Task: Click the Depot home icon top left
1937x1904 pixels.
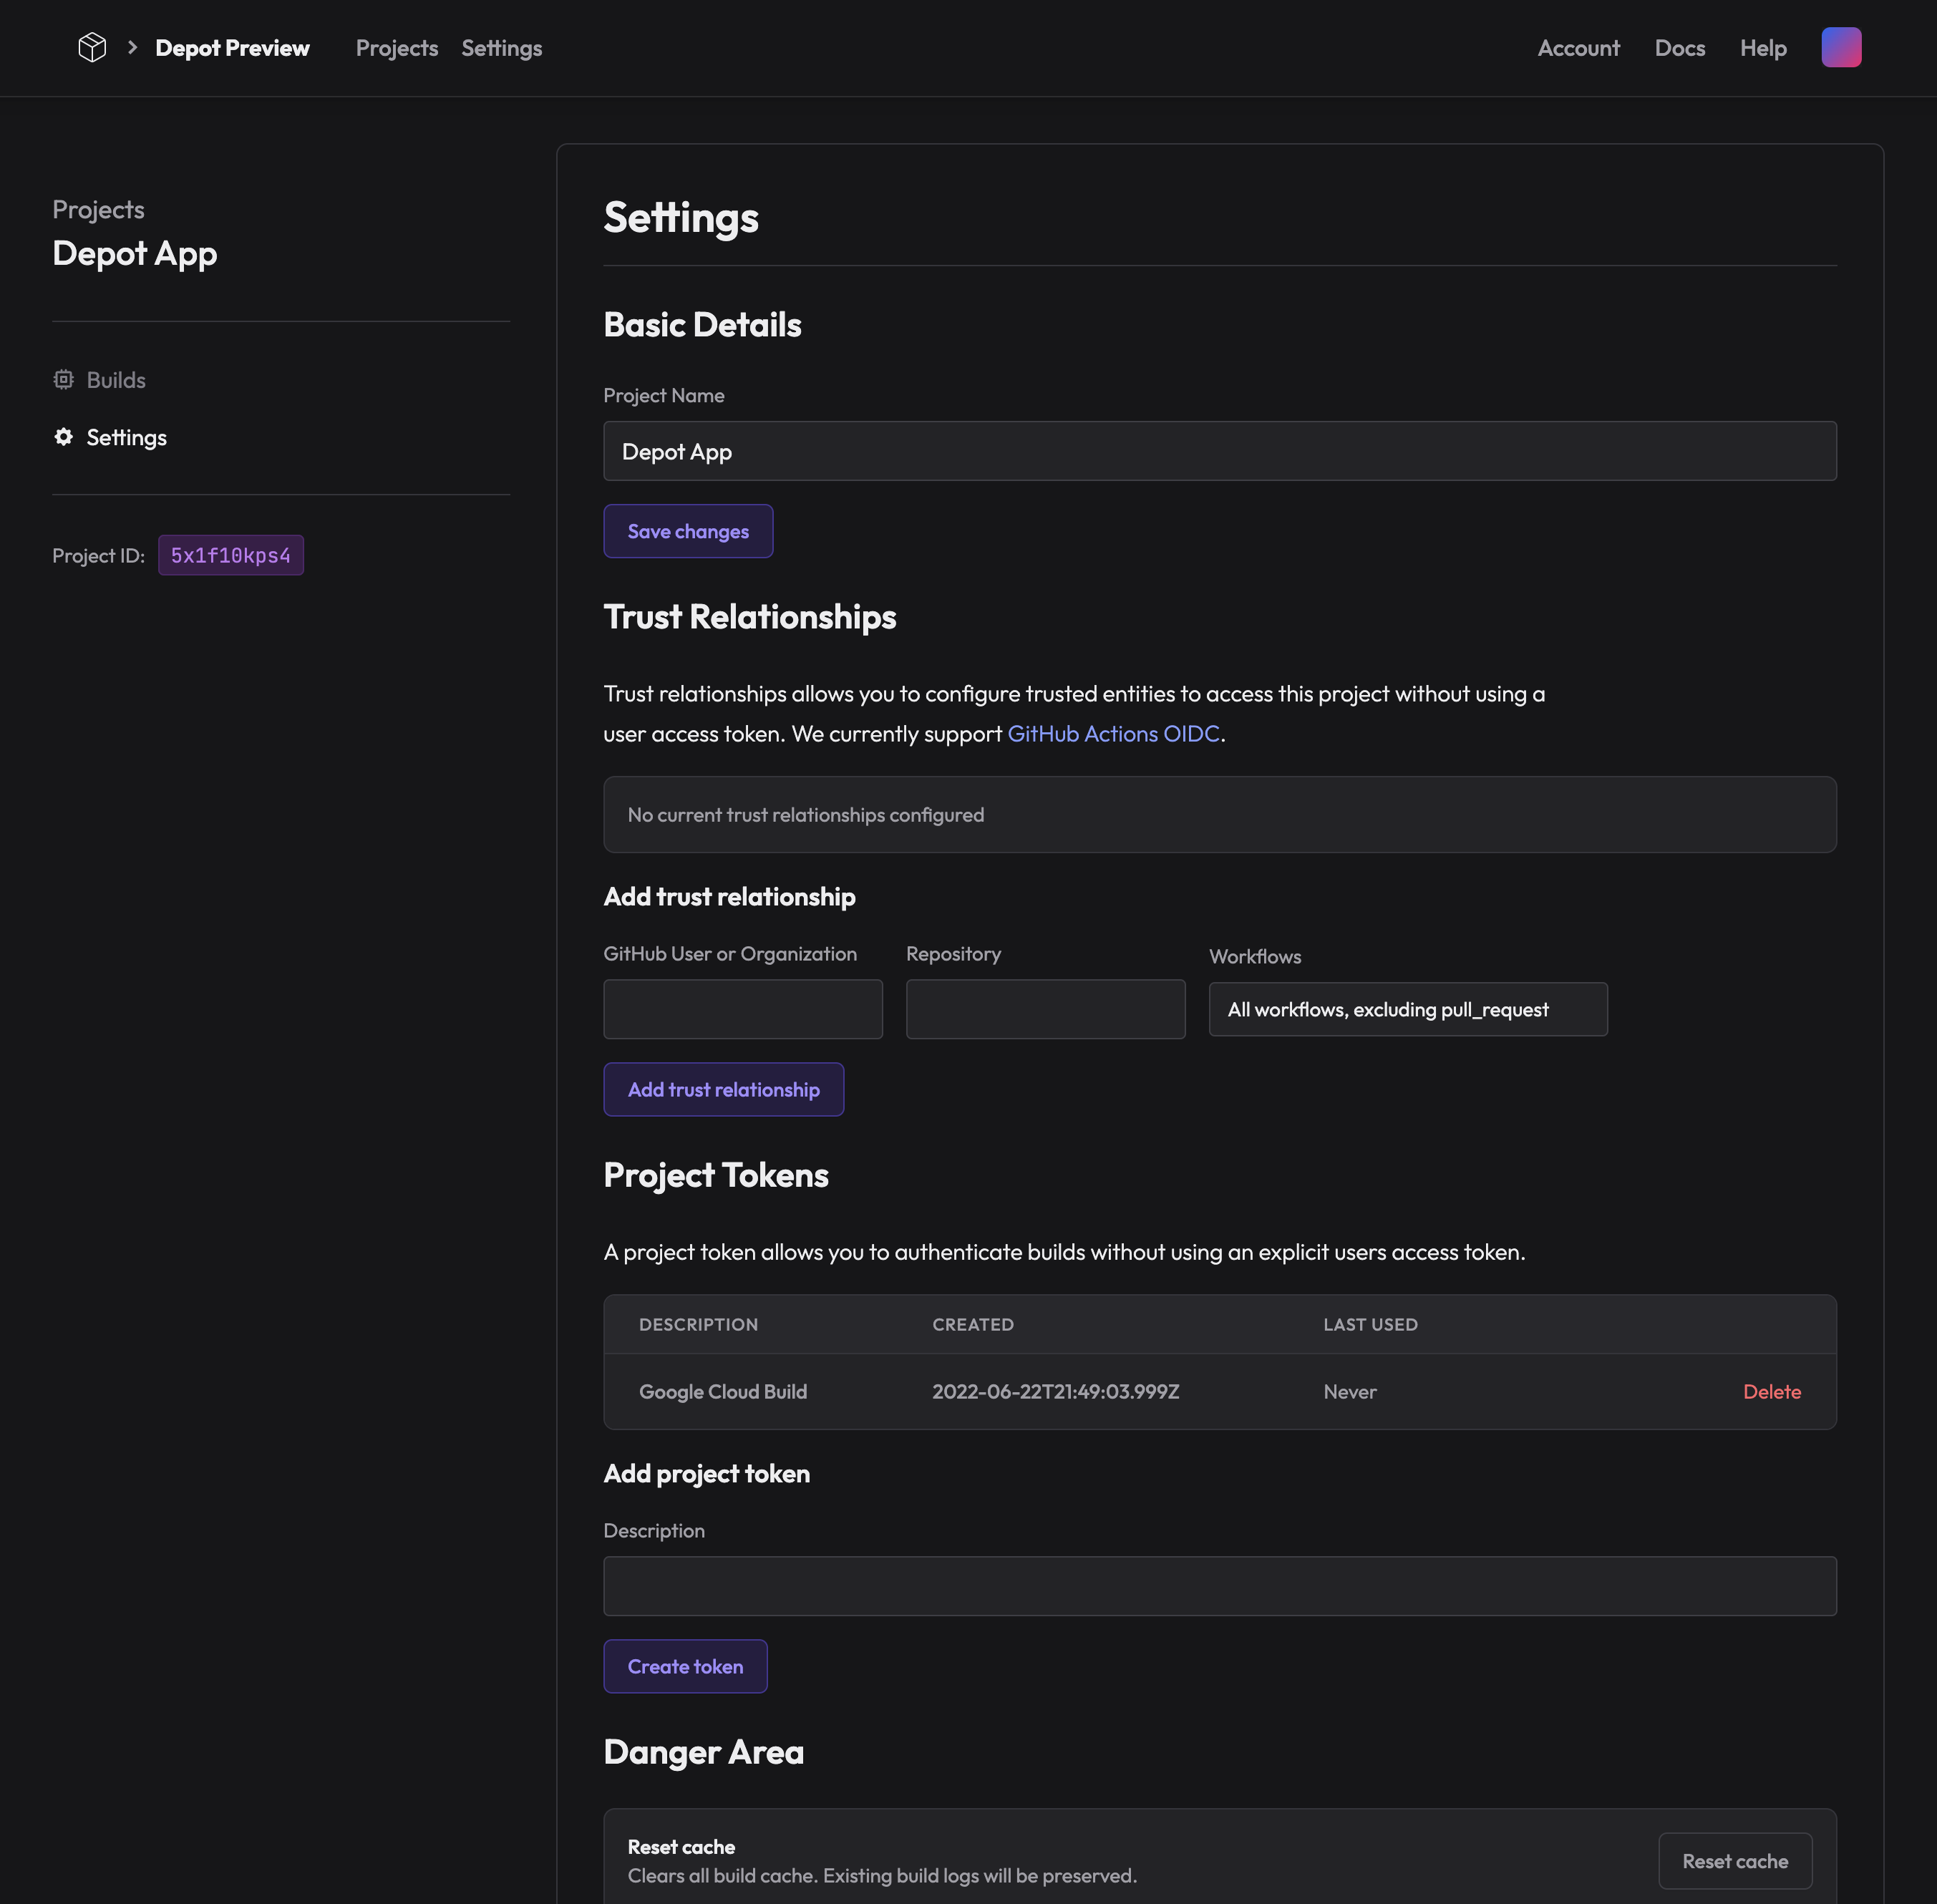Action: 92,47
